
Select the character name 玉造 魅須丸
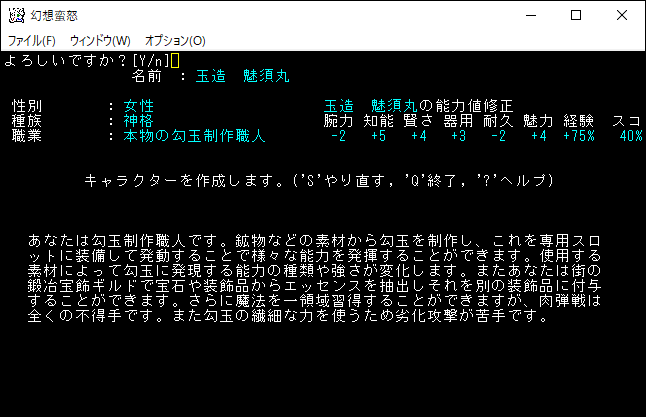[243, 76]
